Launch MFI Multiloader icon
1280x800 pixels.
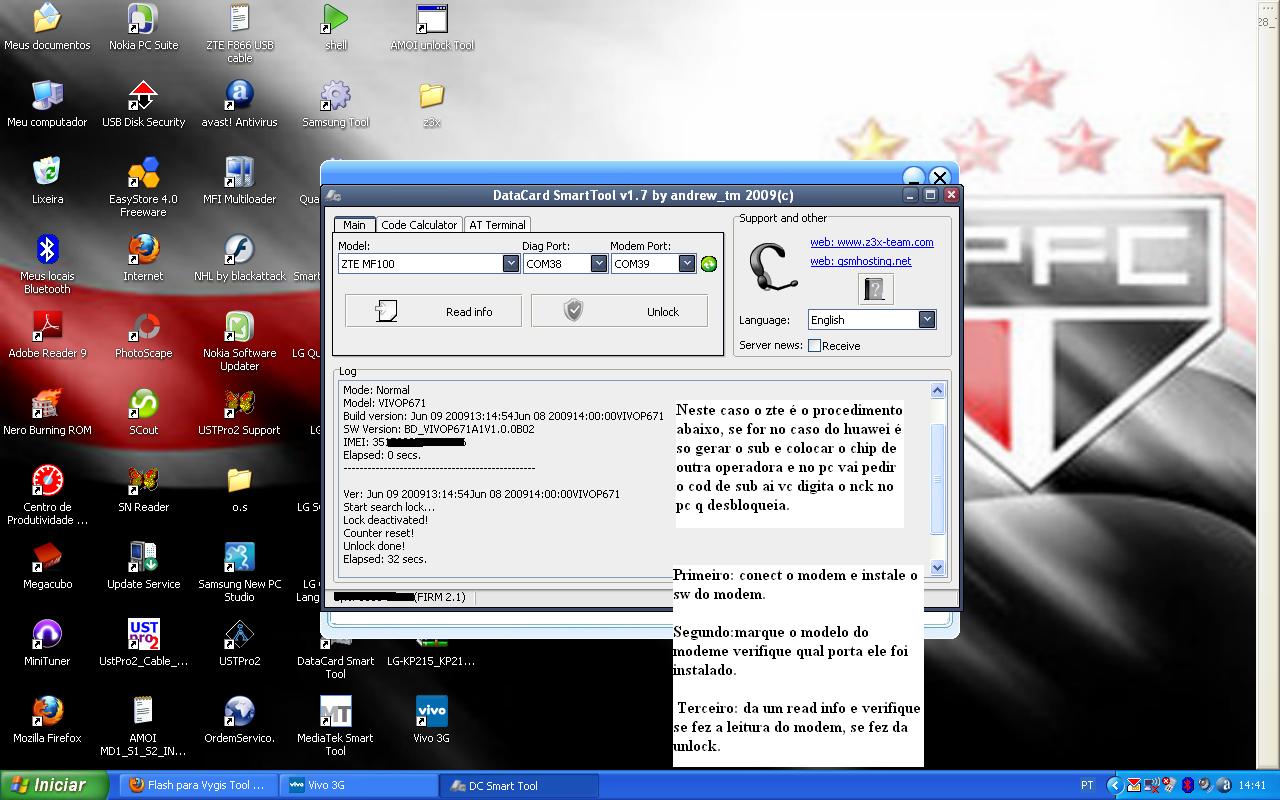(x=239, y=181)
